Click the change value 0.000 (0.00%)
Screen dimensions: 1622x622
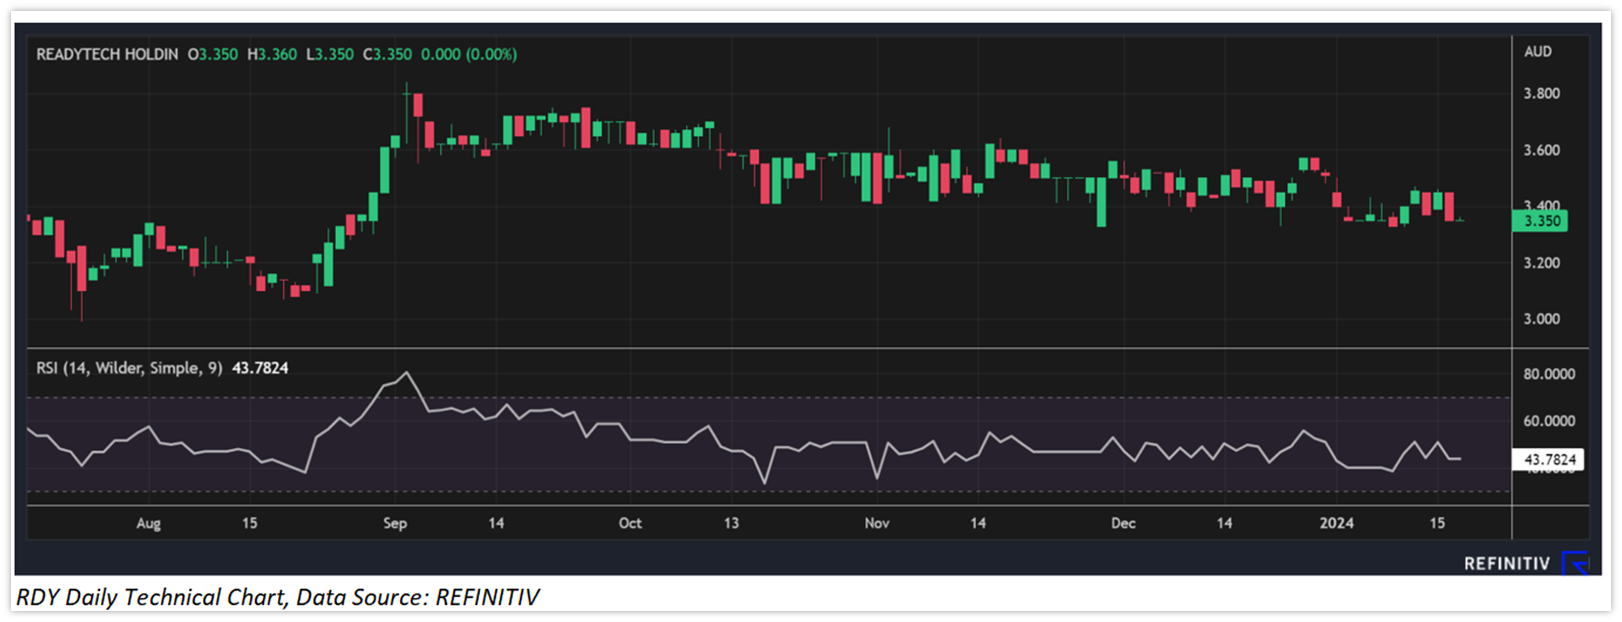point(469,54)
